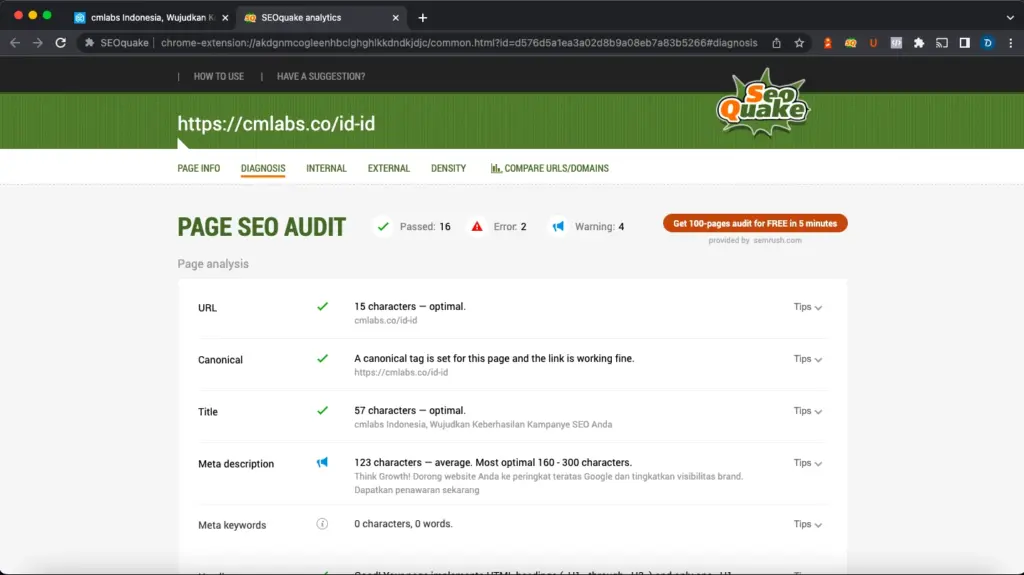Switch to the SEOquake analytics browser tab

(321, 18)
